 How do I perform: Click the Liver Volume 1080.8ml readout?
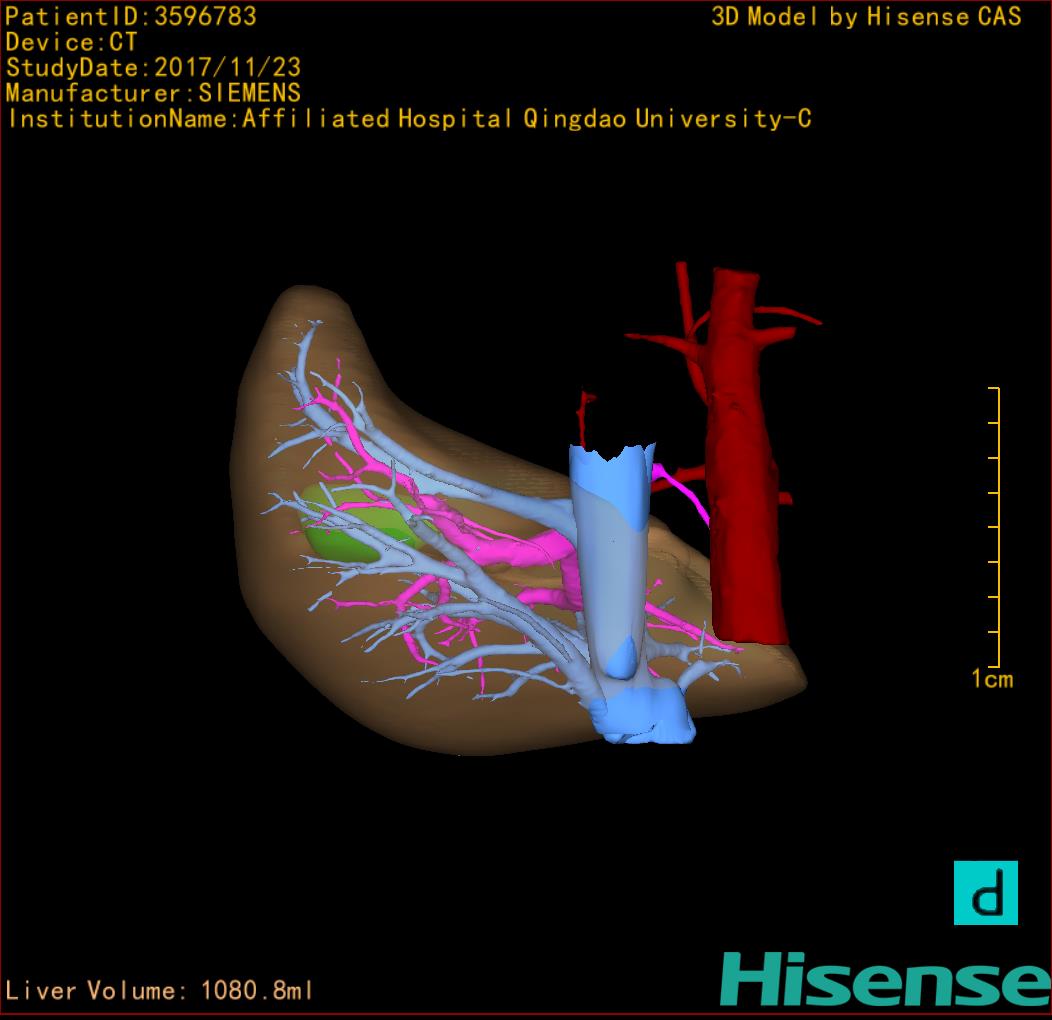(x=160, y=991)
